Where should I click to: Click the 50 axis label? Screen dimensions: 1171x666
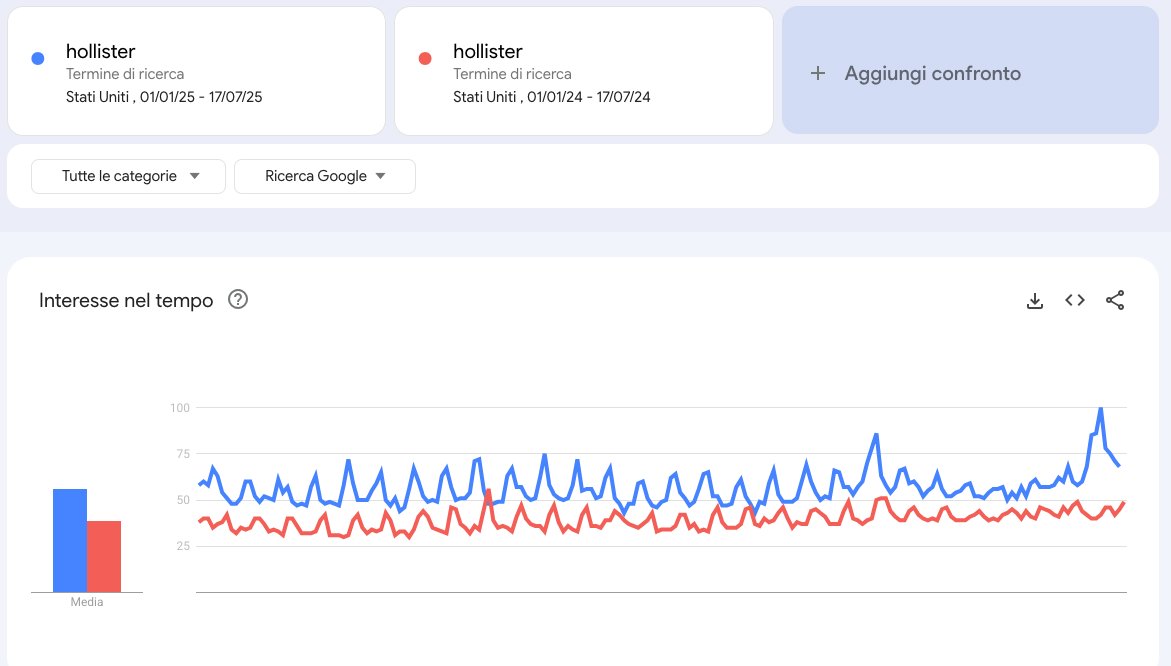[x=183, y=500]
